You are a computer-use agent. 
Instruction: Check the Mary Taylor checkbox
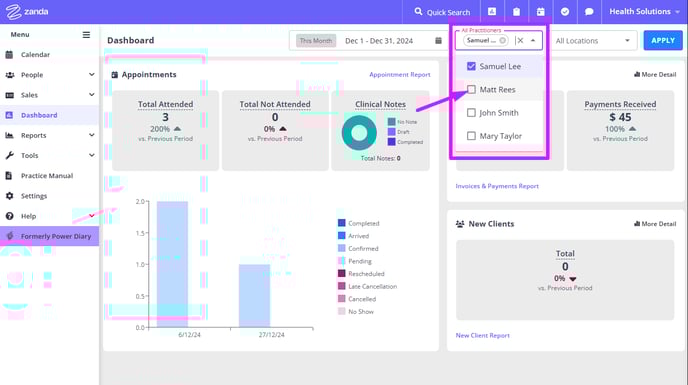(x=471, y=136)
